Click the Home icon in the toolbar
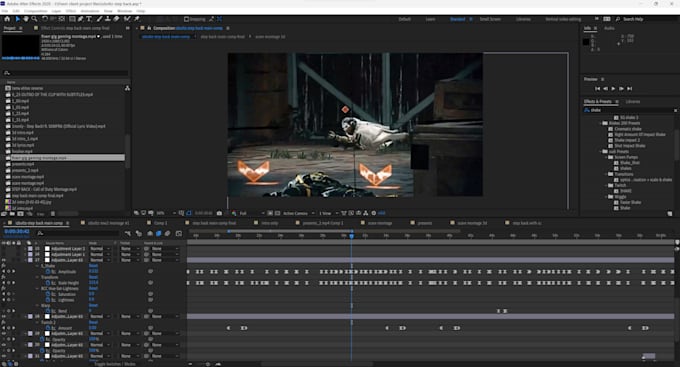 tap(7, 19)
